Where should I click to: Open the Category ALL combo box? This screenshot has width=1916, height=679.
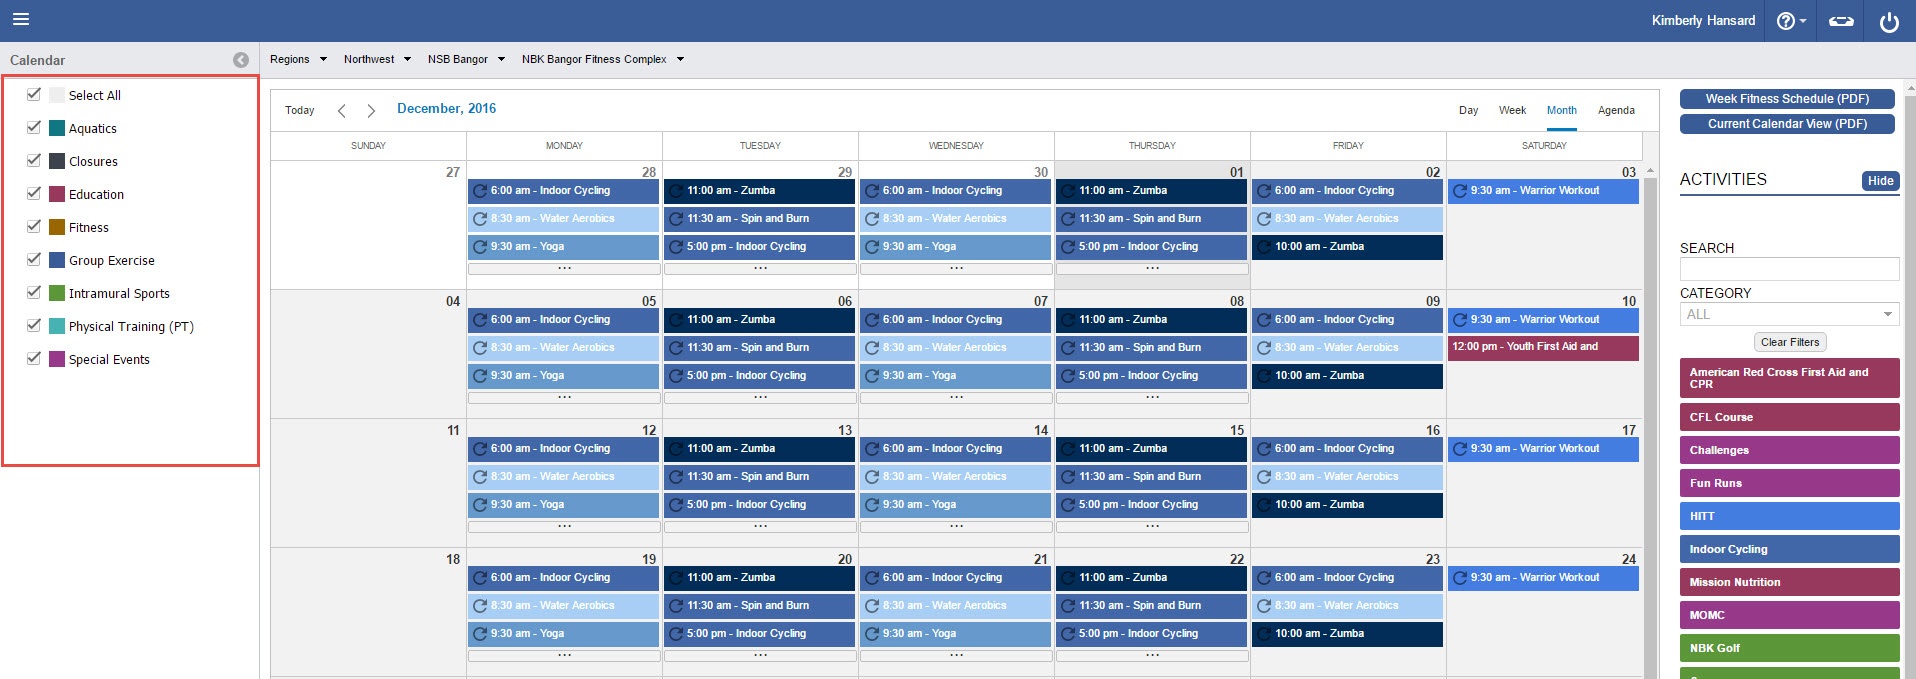click(1788, 314)
